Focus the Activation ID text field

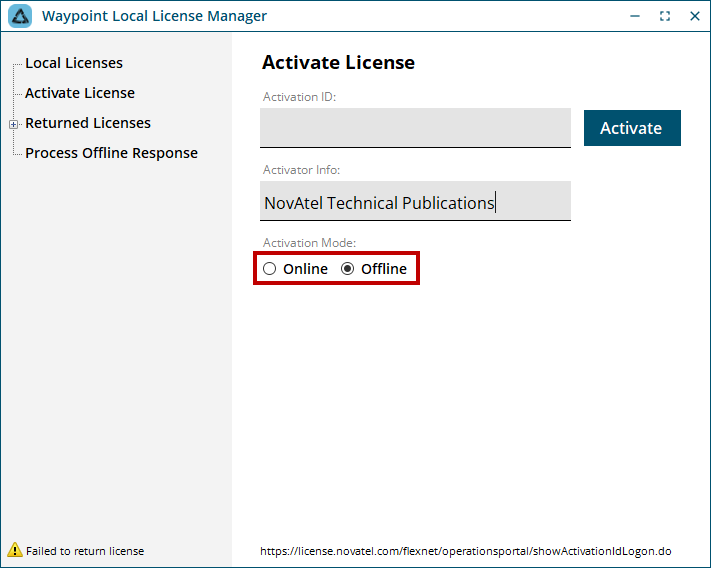click(x=415, y=128)
